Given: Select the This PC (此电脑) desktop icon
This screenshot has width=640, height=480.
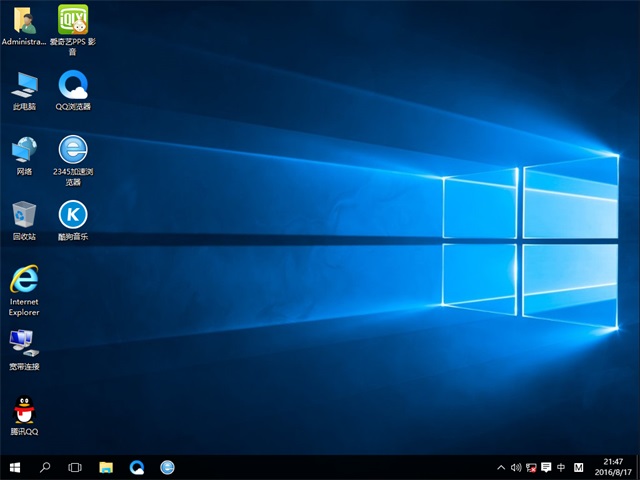Looking at the screenshot, I should point(24,84).
